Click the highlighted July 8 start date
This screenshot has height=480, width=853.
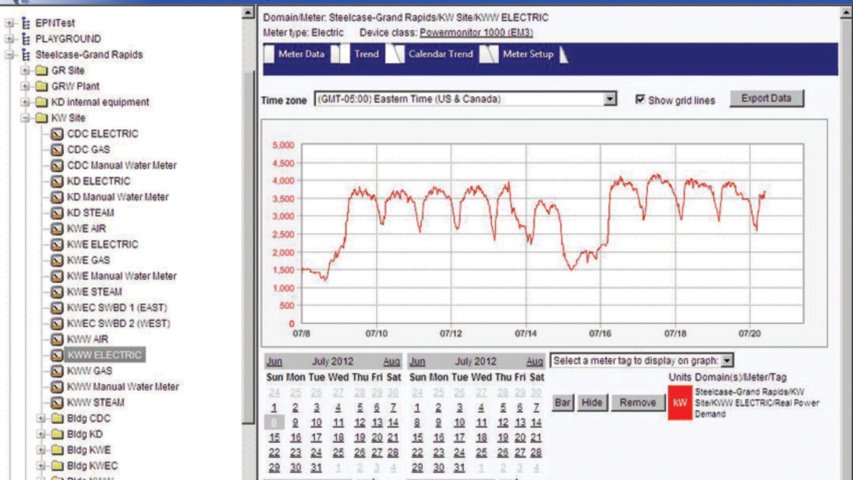click(x=274, y=422)
